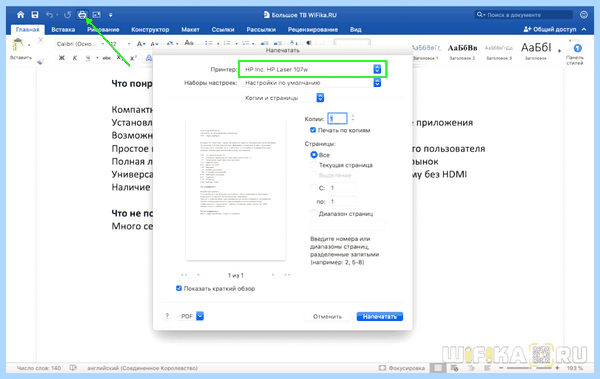
Task: Click the copies stepper arrows
Action: pyautogui.click(x=353, y=118)
